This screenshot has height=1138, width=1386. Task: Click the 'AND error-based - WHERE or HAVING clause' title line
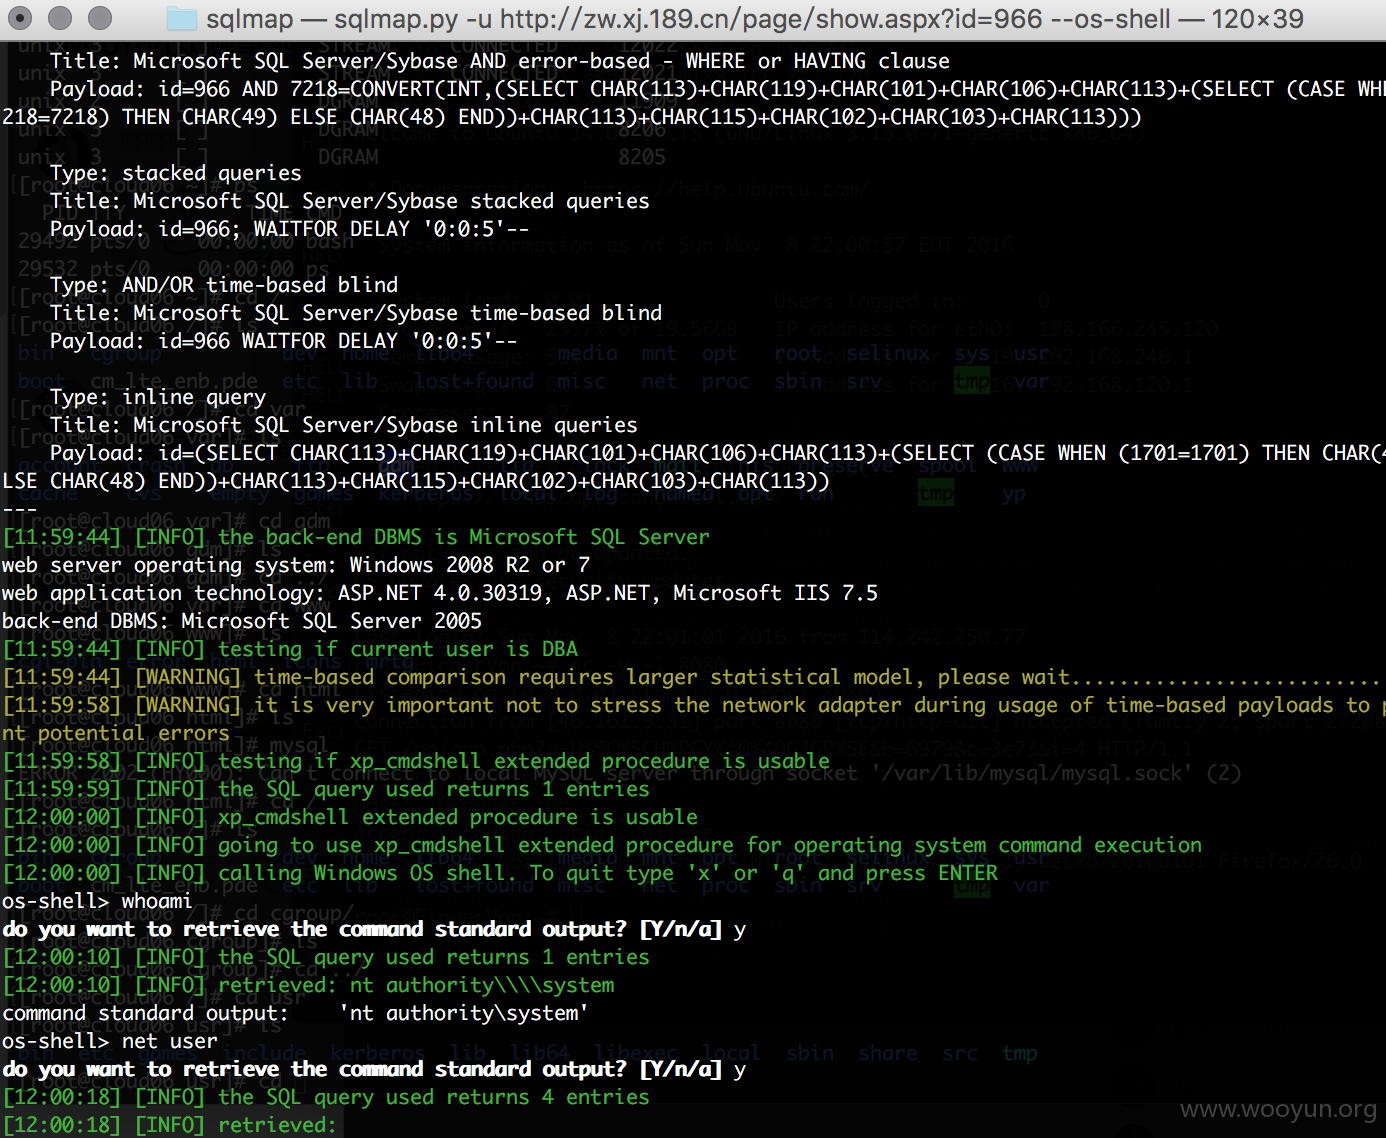click(x=500, y=61)
